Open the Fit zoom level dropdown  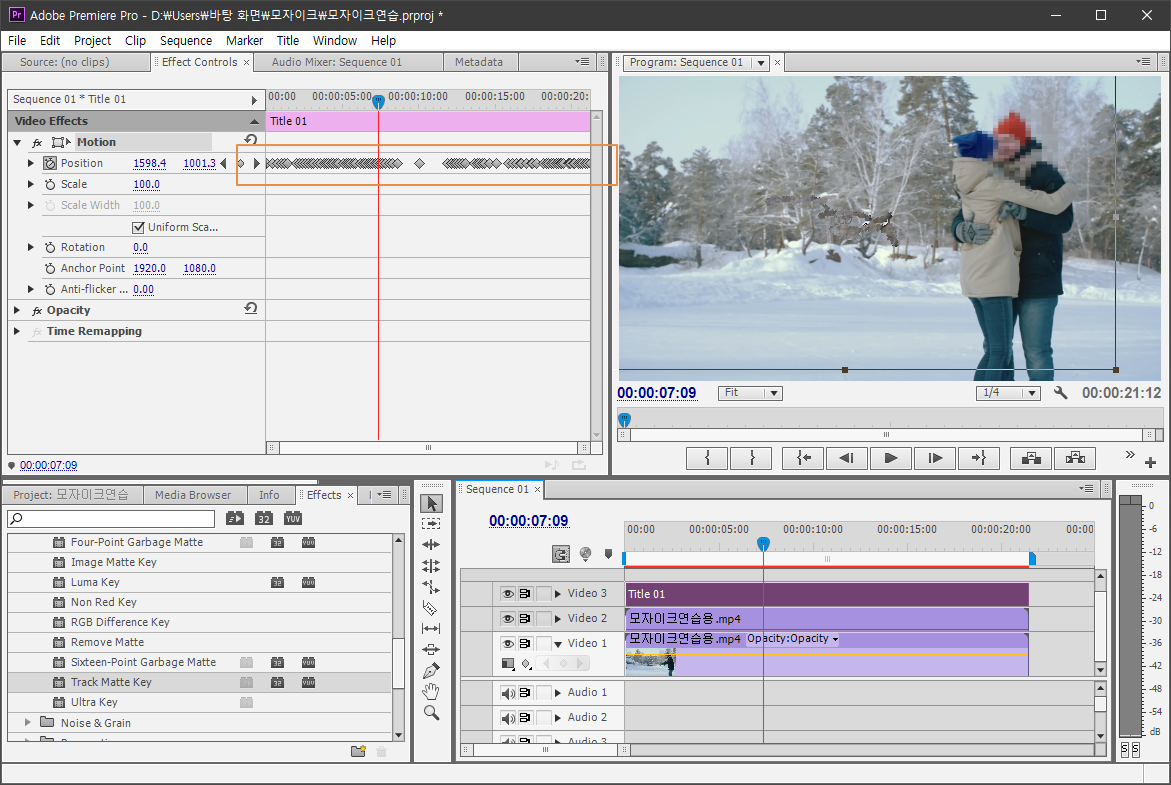(x=750, y=393)
